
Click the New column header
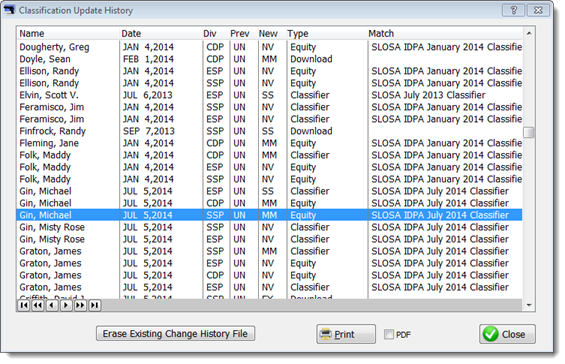(x=271, y=34)
